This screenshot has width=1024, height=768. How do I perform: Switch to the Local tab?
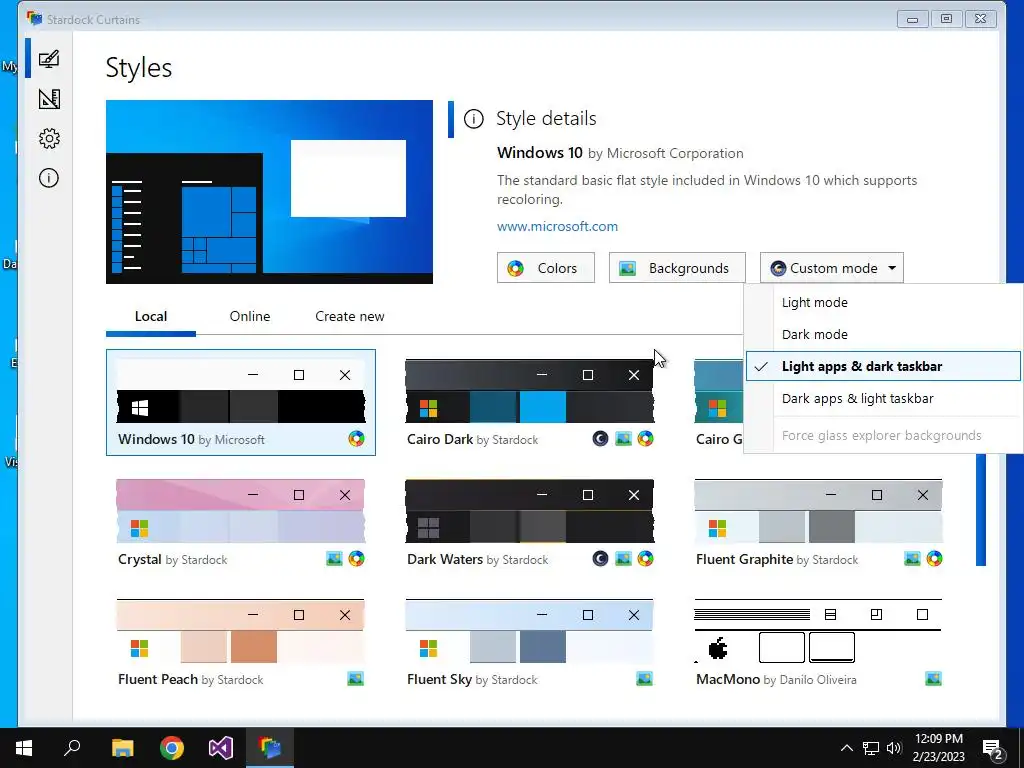151,317
